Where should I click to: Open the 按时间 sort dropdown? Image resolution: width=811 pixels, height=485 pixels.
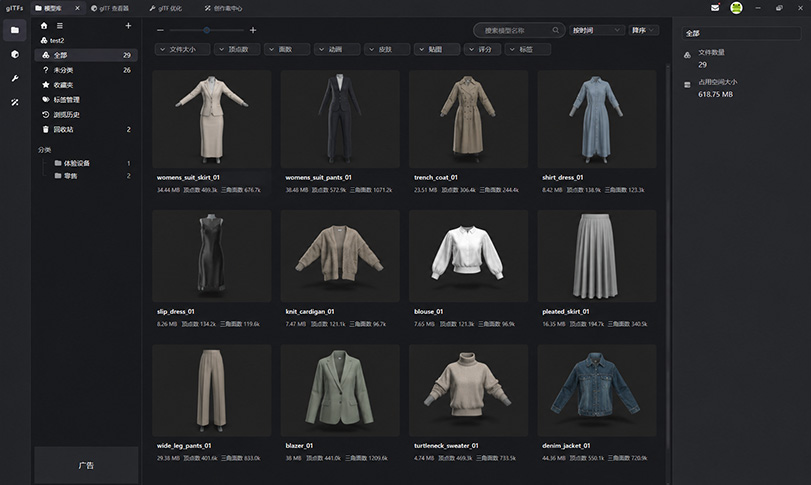coord(596,31)
